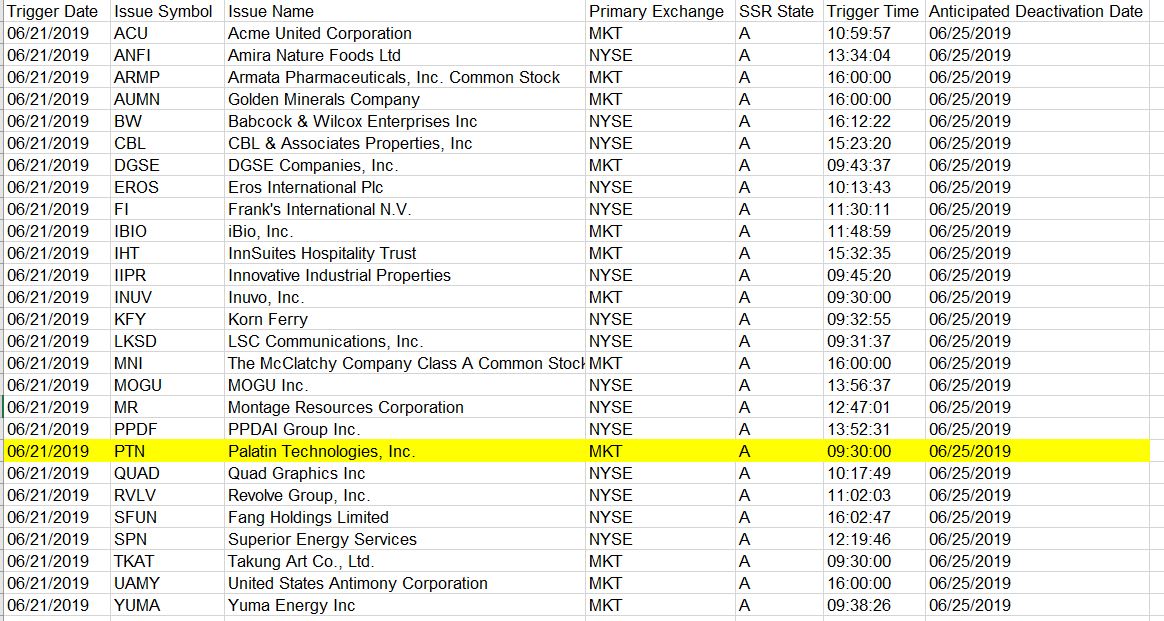The width and height of the screenshot is (1164, 621).
Task: Select the Issue Symbol header cell
Action: [x=163, y=11]
